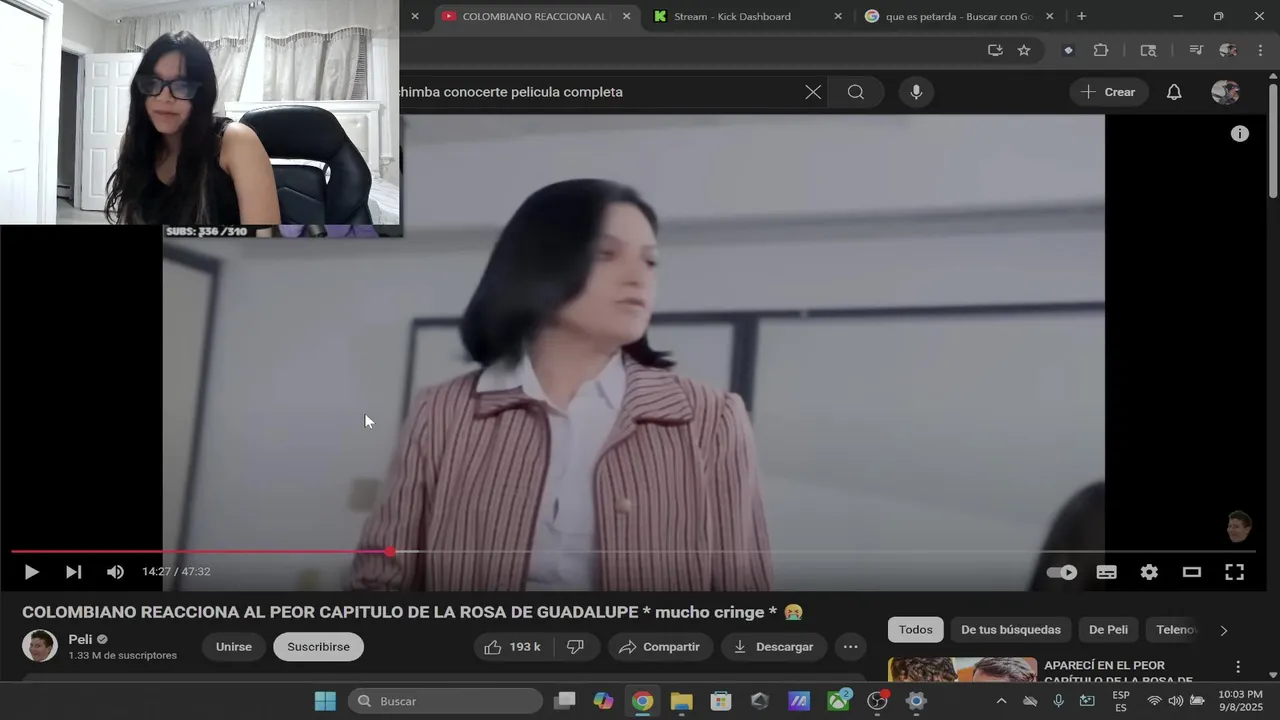Open the Chrome profile avatar
This screenshot has height=720, width=1280.
pyautogui.click(x=1228, y=50)
